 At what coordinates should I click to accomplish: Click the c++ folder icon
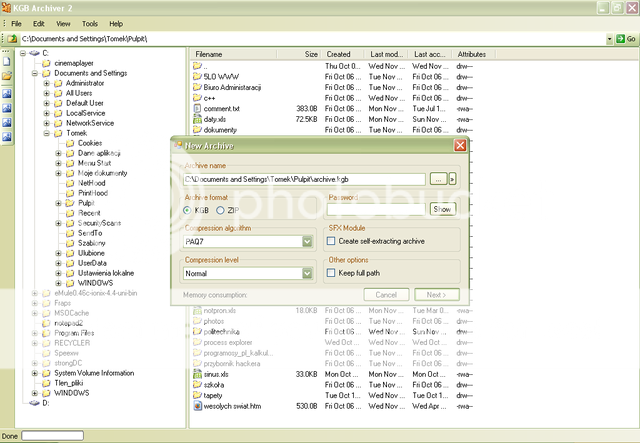coord(197,98)
